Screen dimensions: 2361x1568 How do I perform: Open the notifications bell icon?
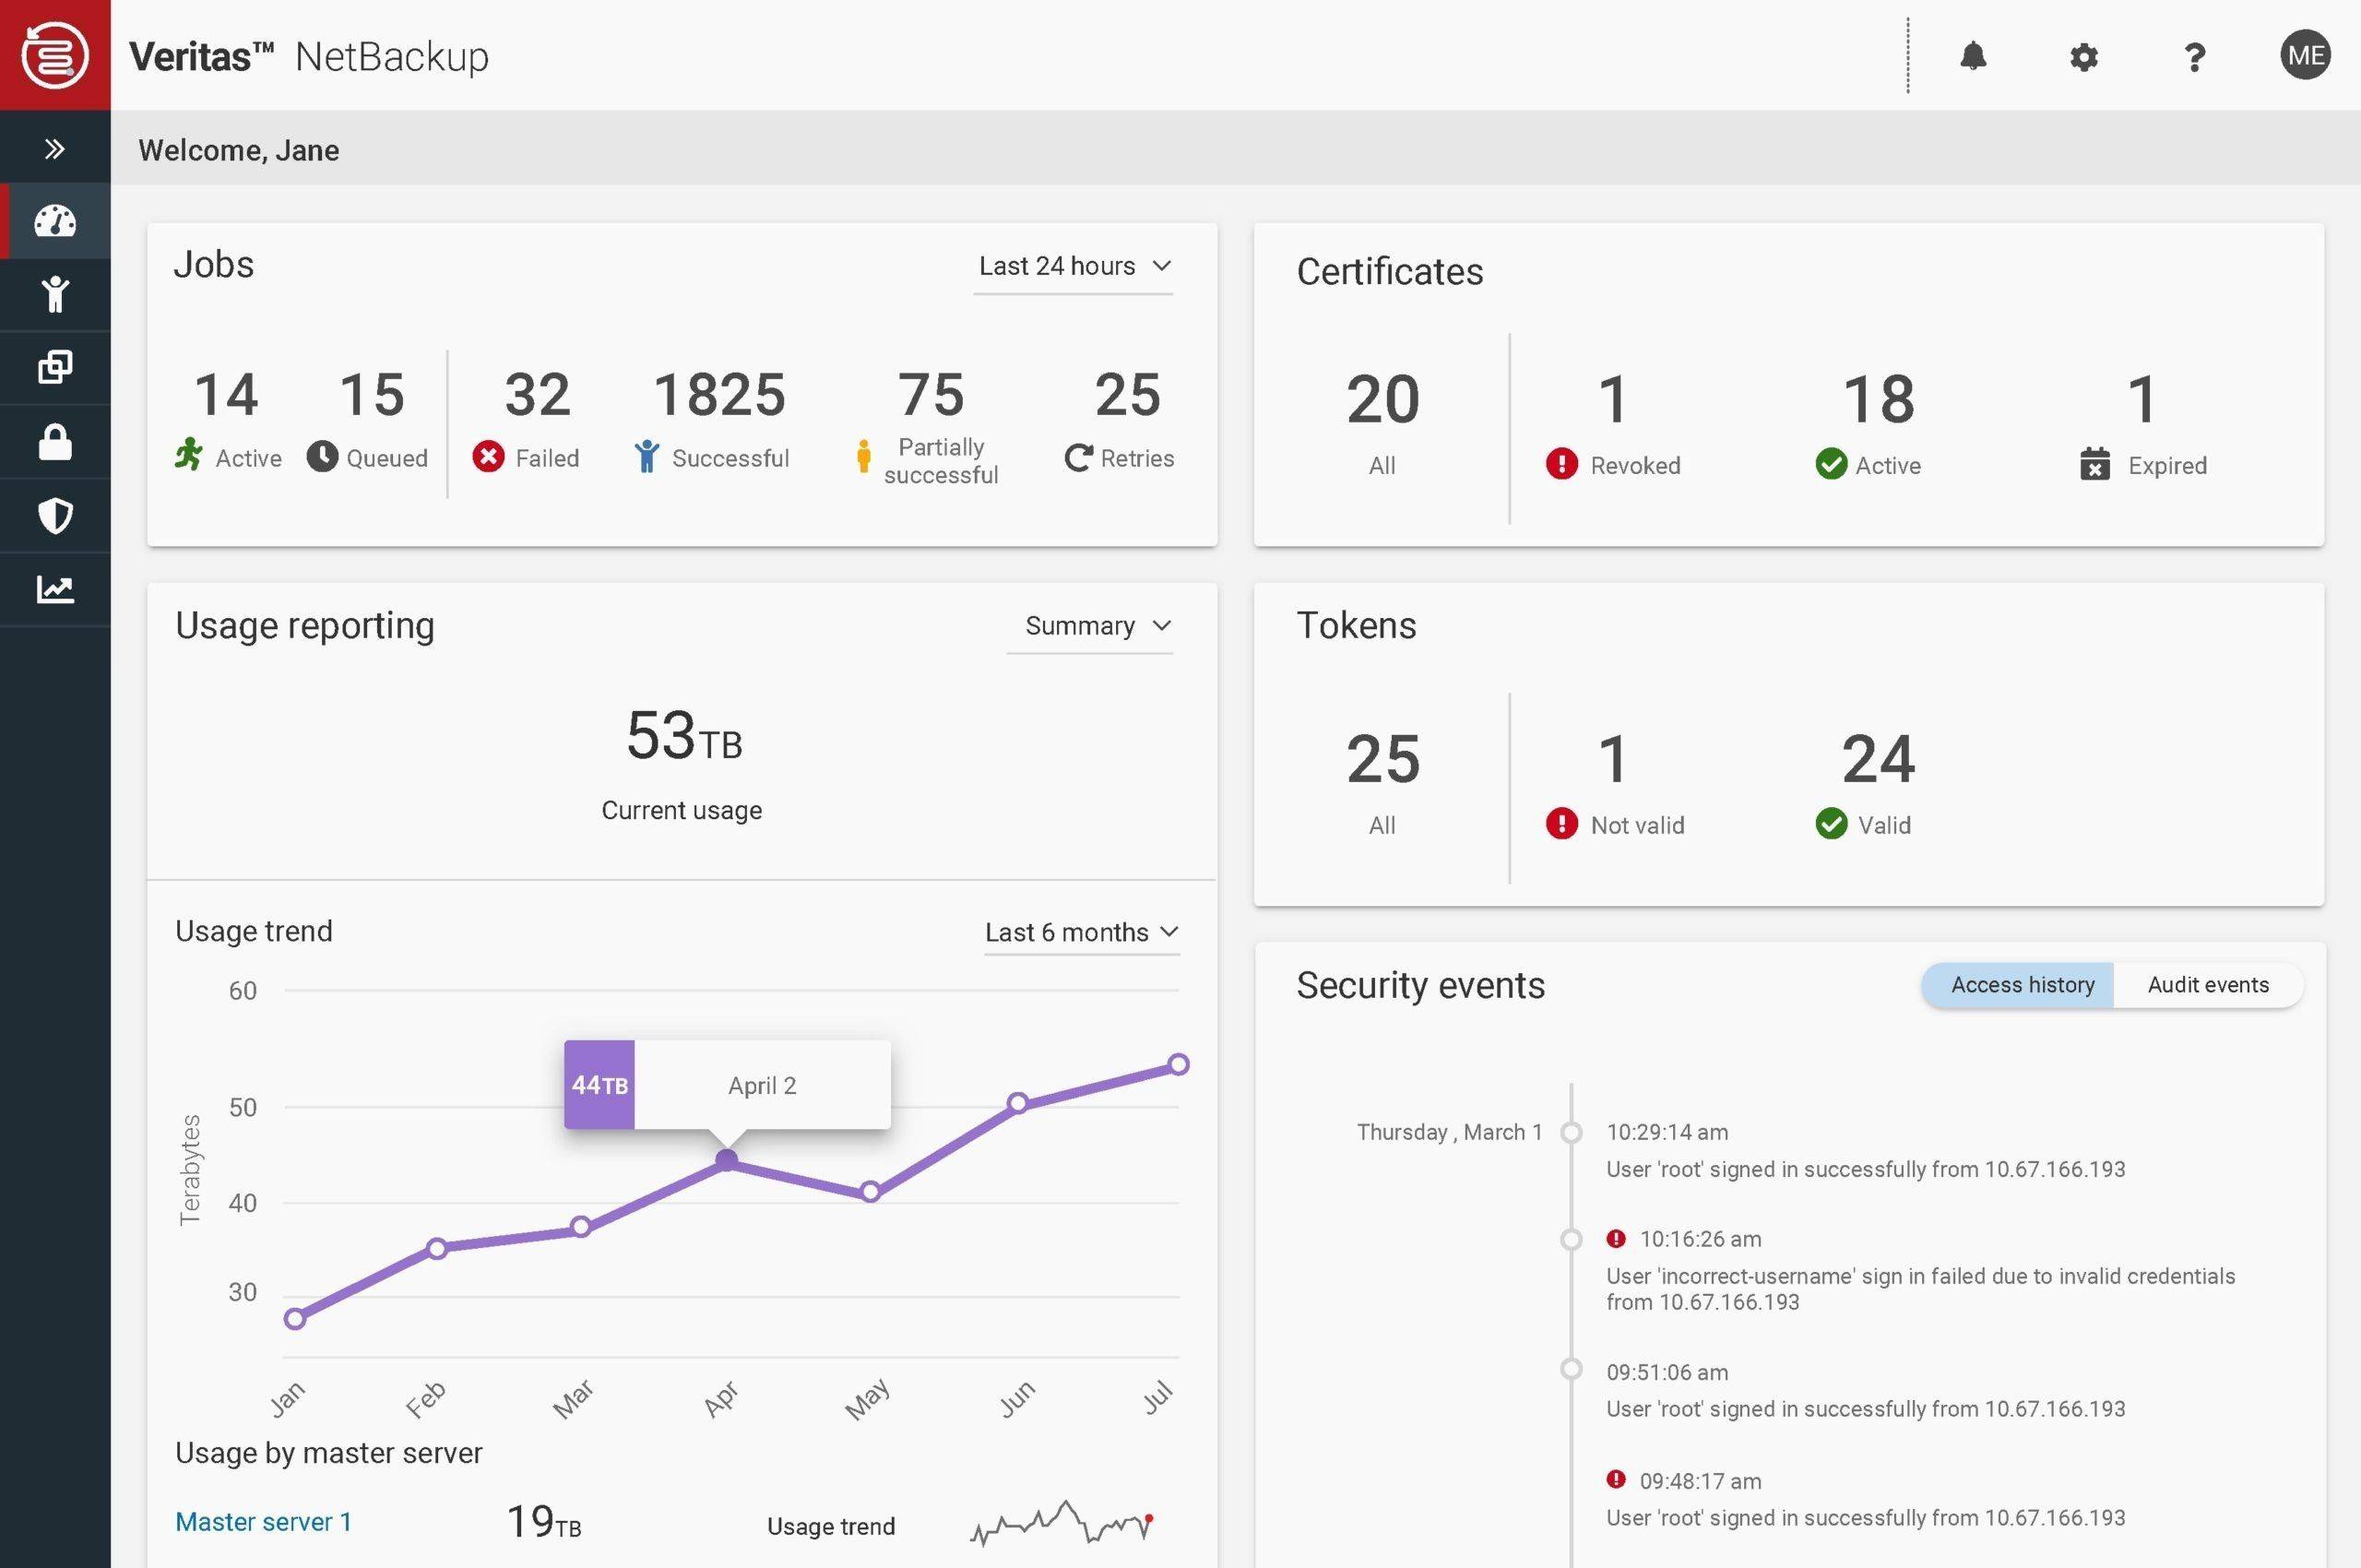(1973, 56)
